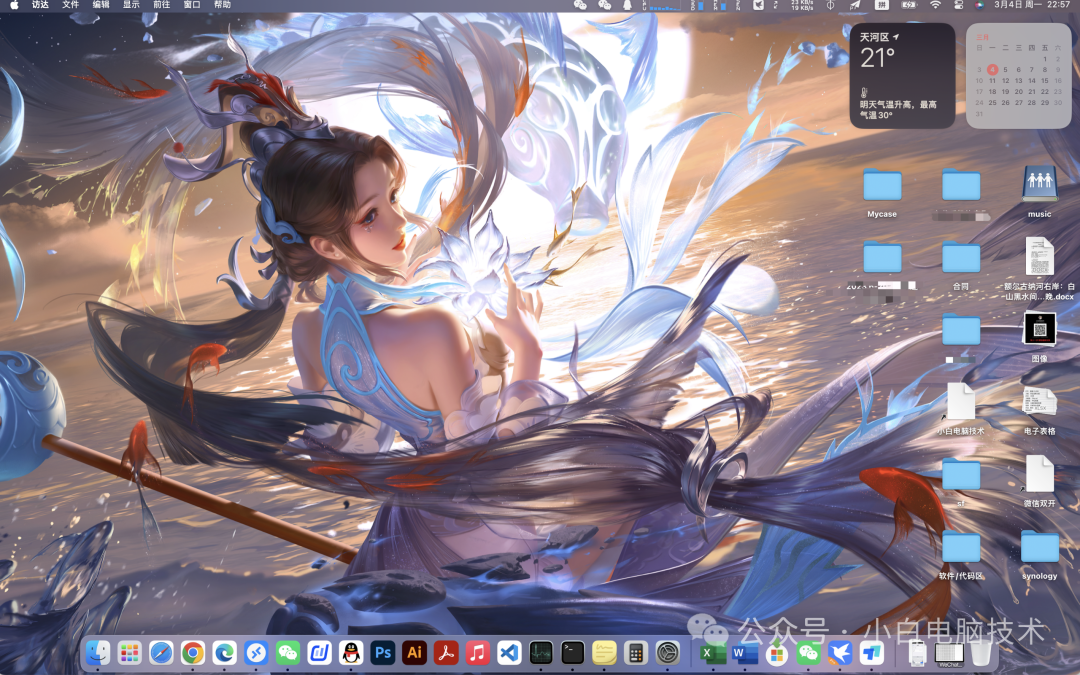Click the forecast text 明天气温升高
The width and height of the screenshot is (1080, 675).
(x=898, y=110)
